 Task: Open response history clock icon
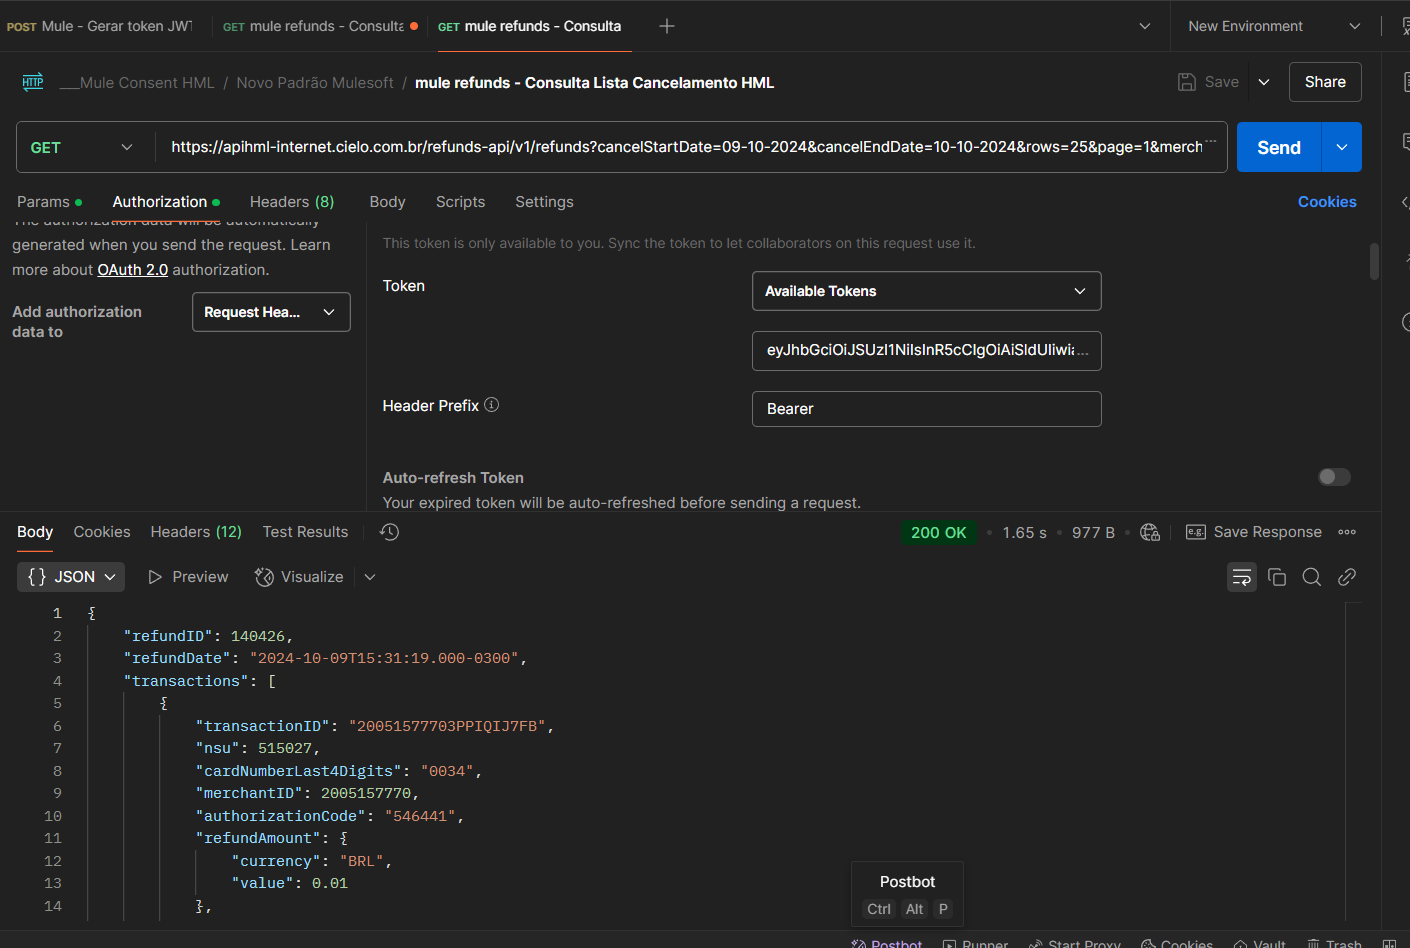pyautogui.click(x=390, y=532)
